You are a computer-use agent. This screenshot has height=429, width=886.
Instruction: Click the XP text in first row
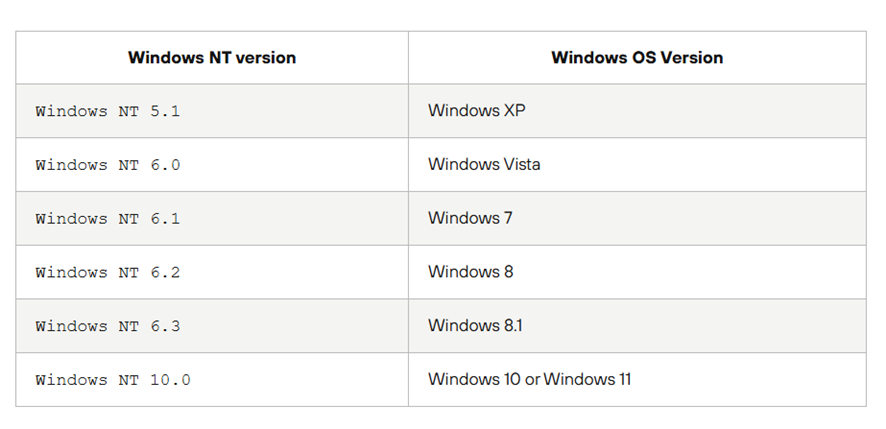tap(514, 111)
